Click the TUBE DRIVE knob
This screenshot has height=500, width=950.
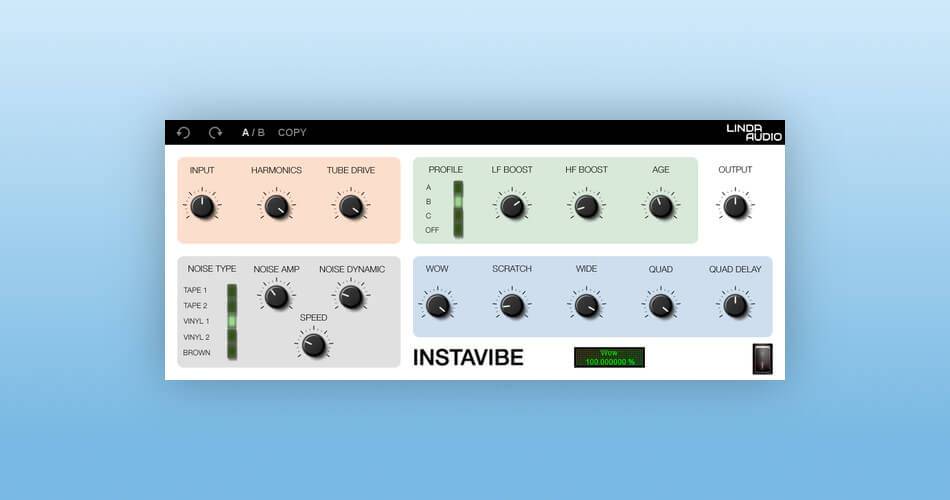(x=351, y=207)
